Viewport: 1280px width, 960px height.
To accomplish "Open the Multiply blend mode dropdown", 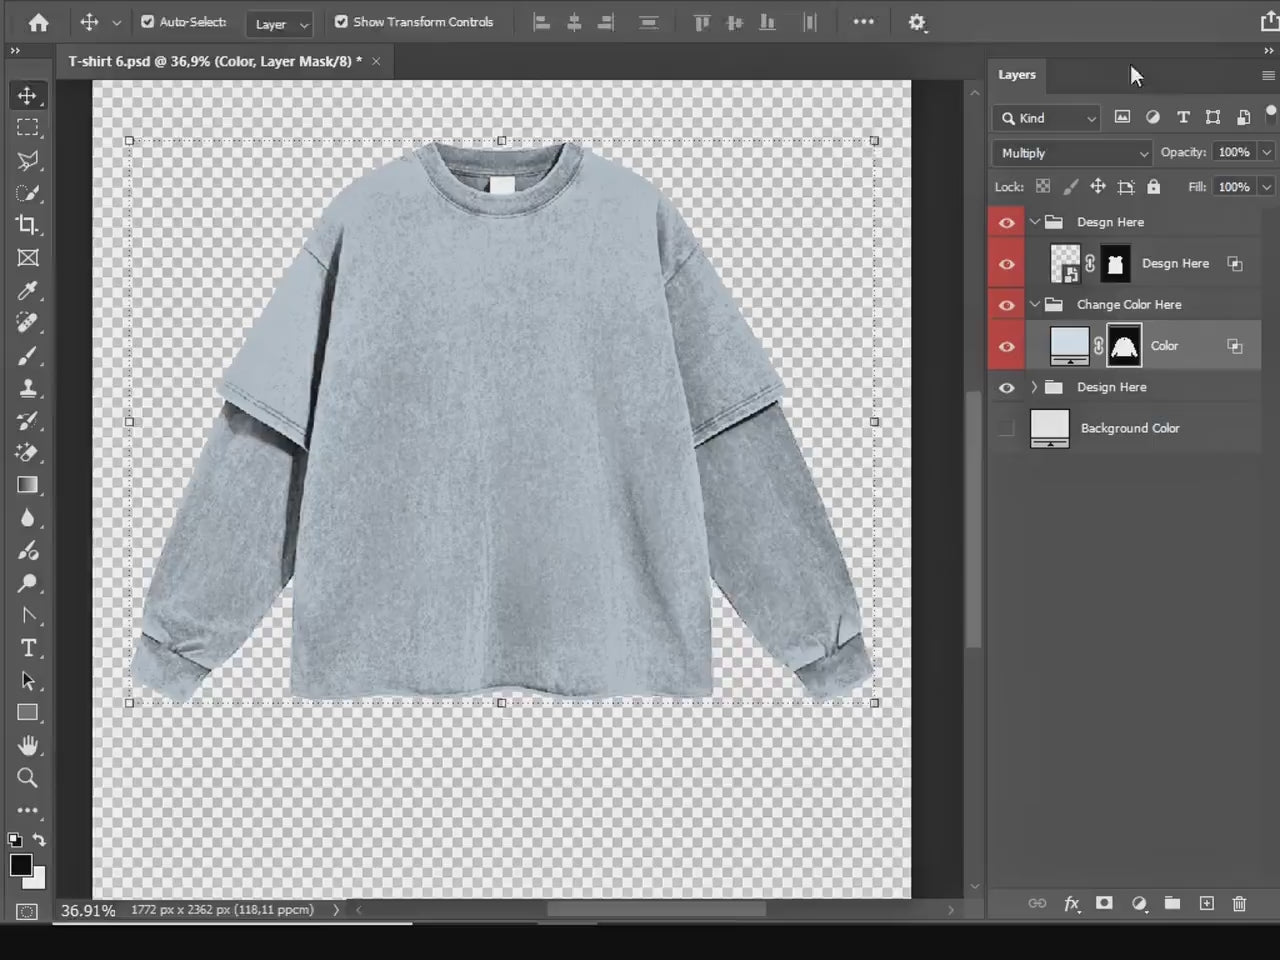I will [x=1070, y=152].
